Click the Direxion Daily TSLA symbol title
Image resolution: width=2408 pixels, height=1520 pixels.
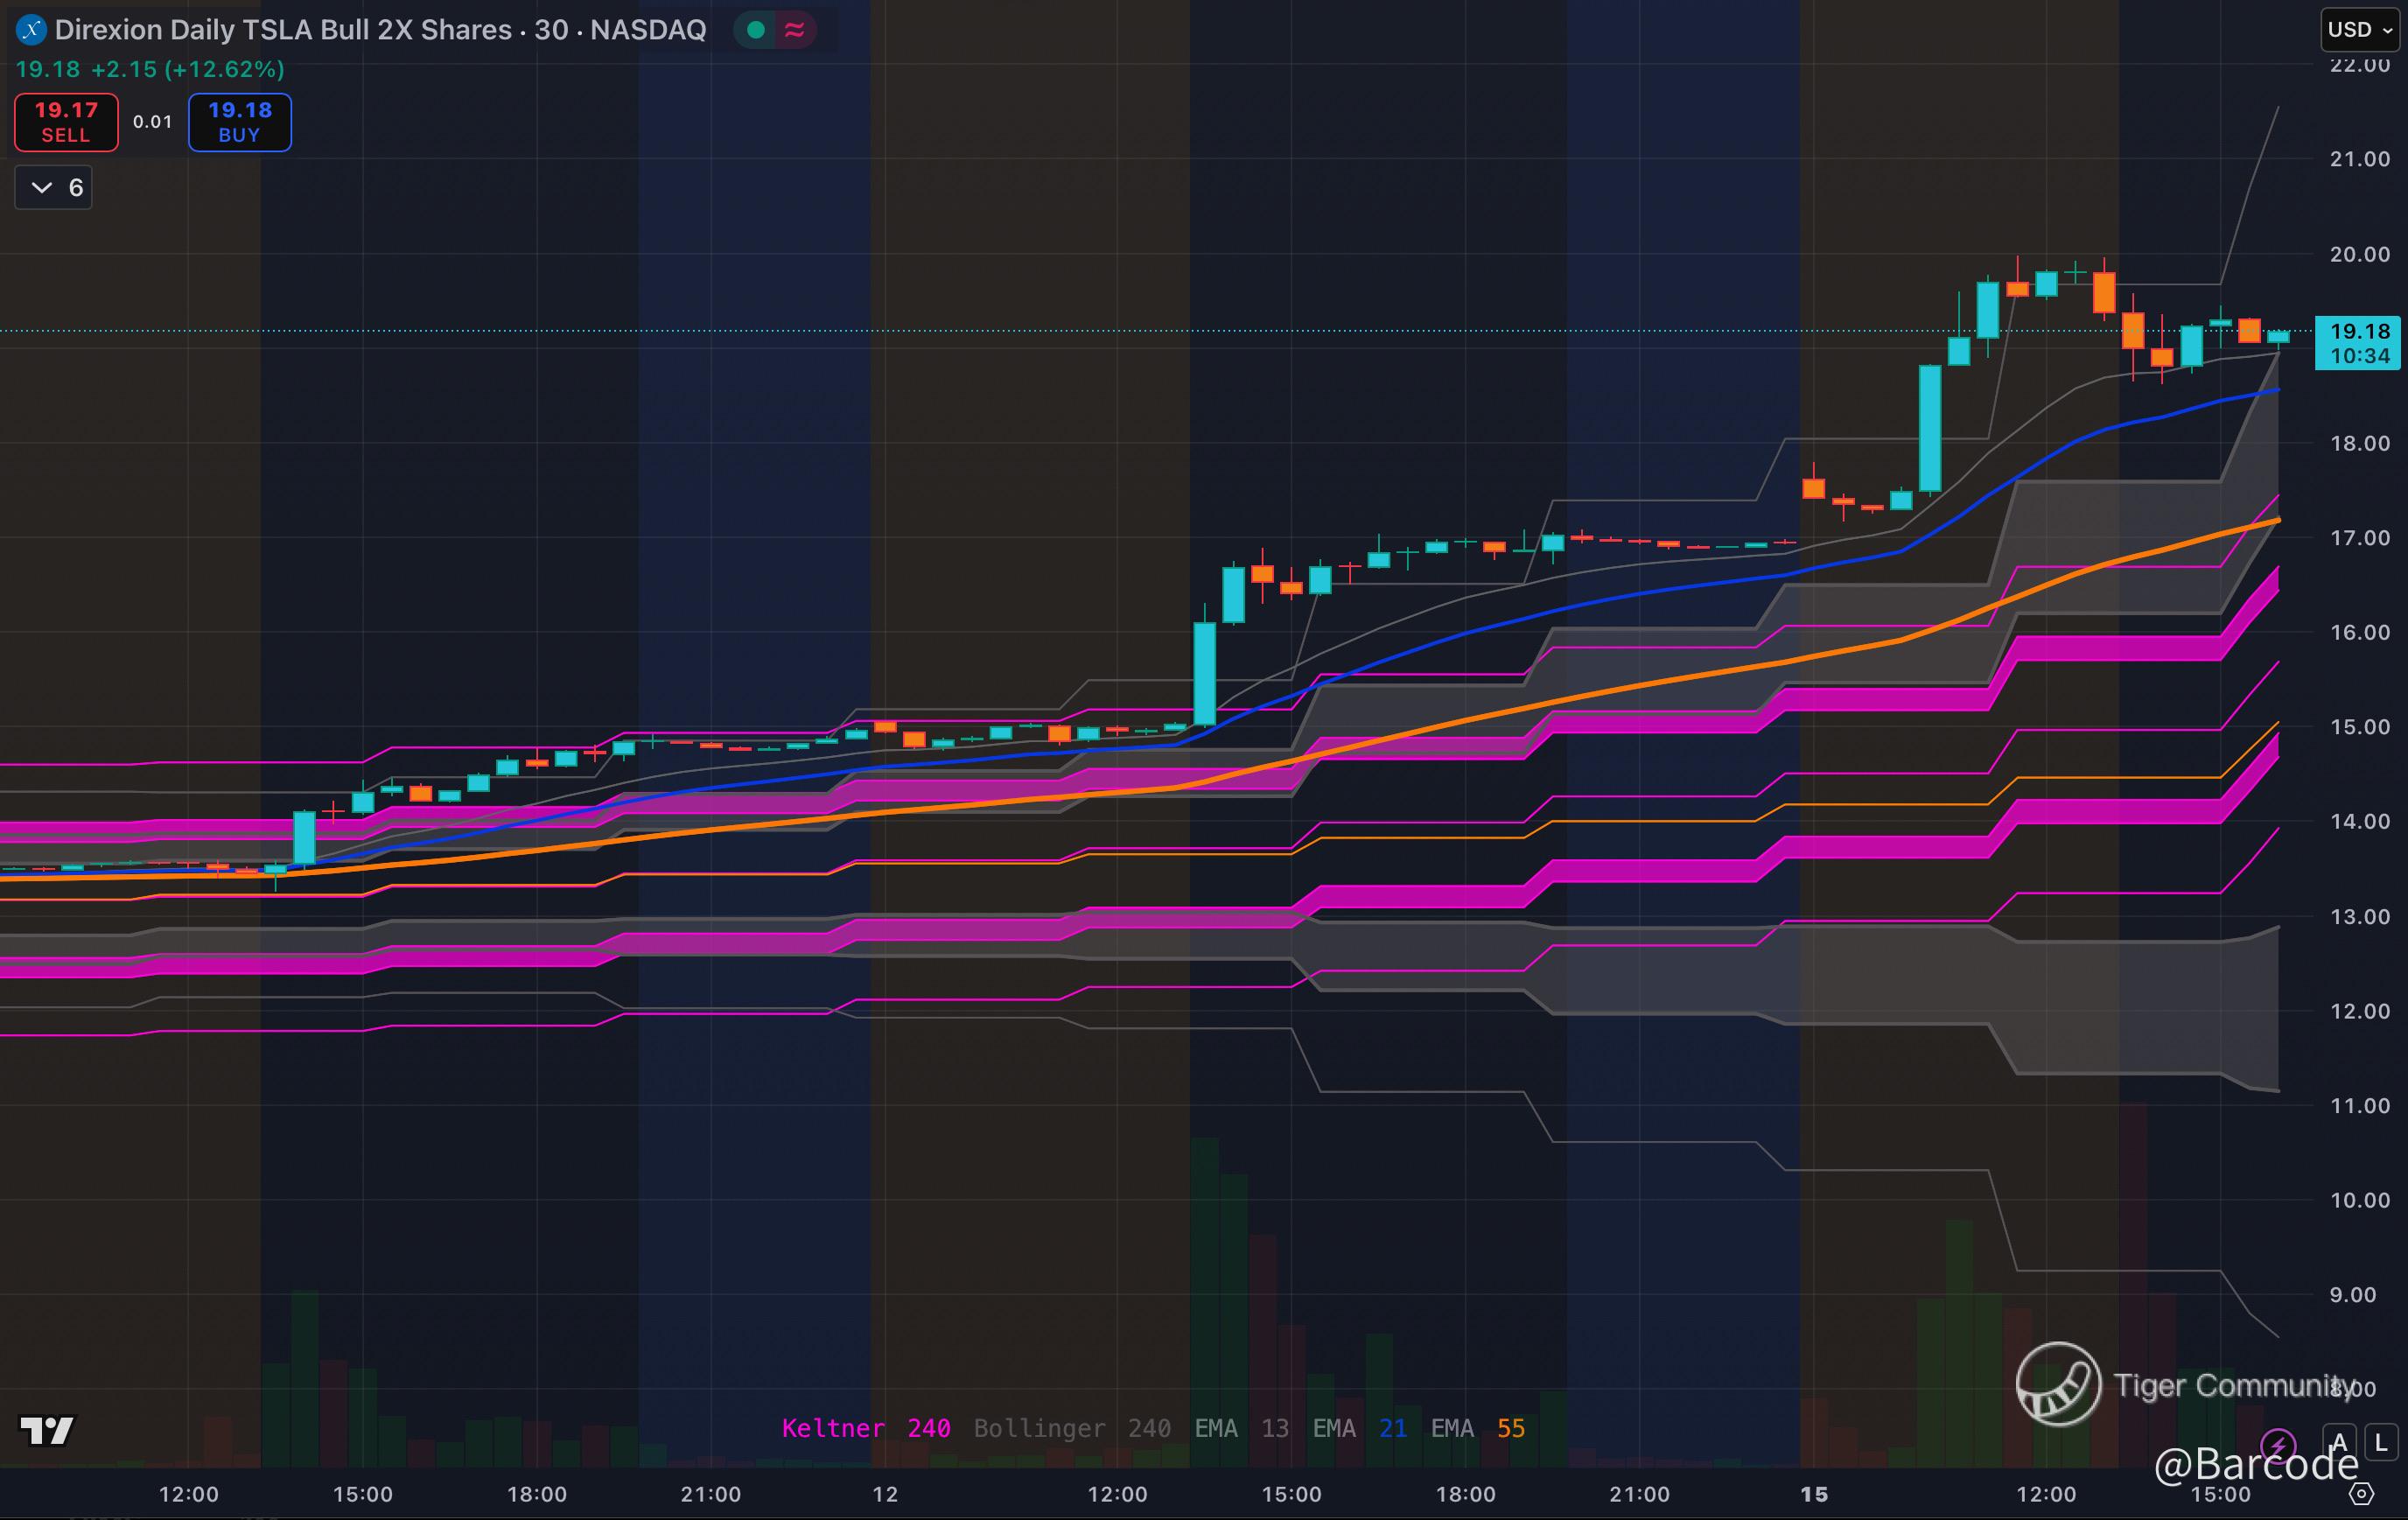(x=380, y=30)
